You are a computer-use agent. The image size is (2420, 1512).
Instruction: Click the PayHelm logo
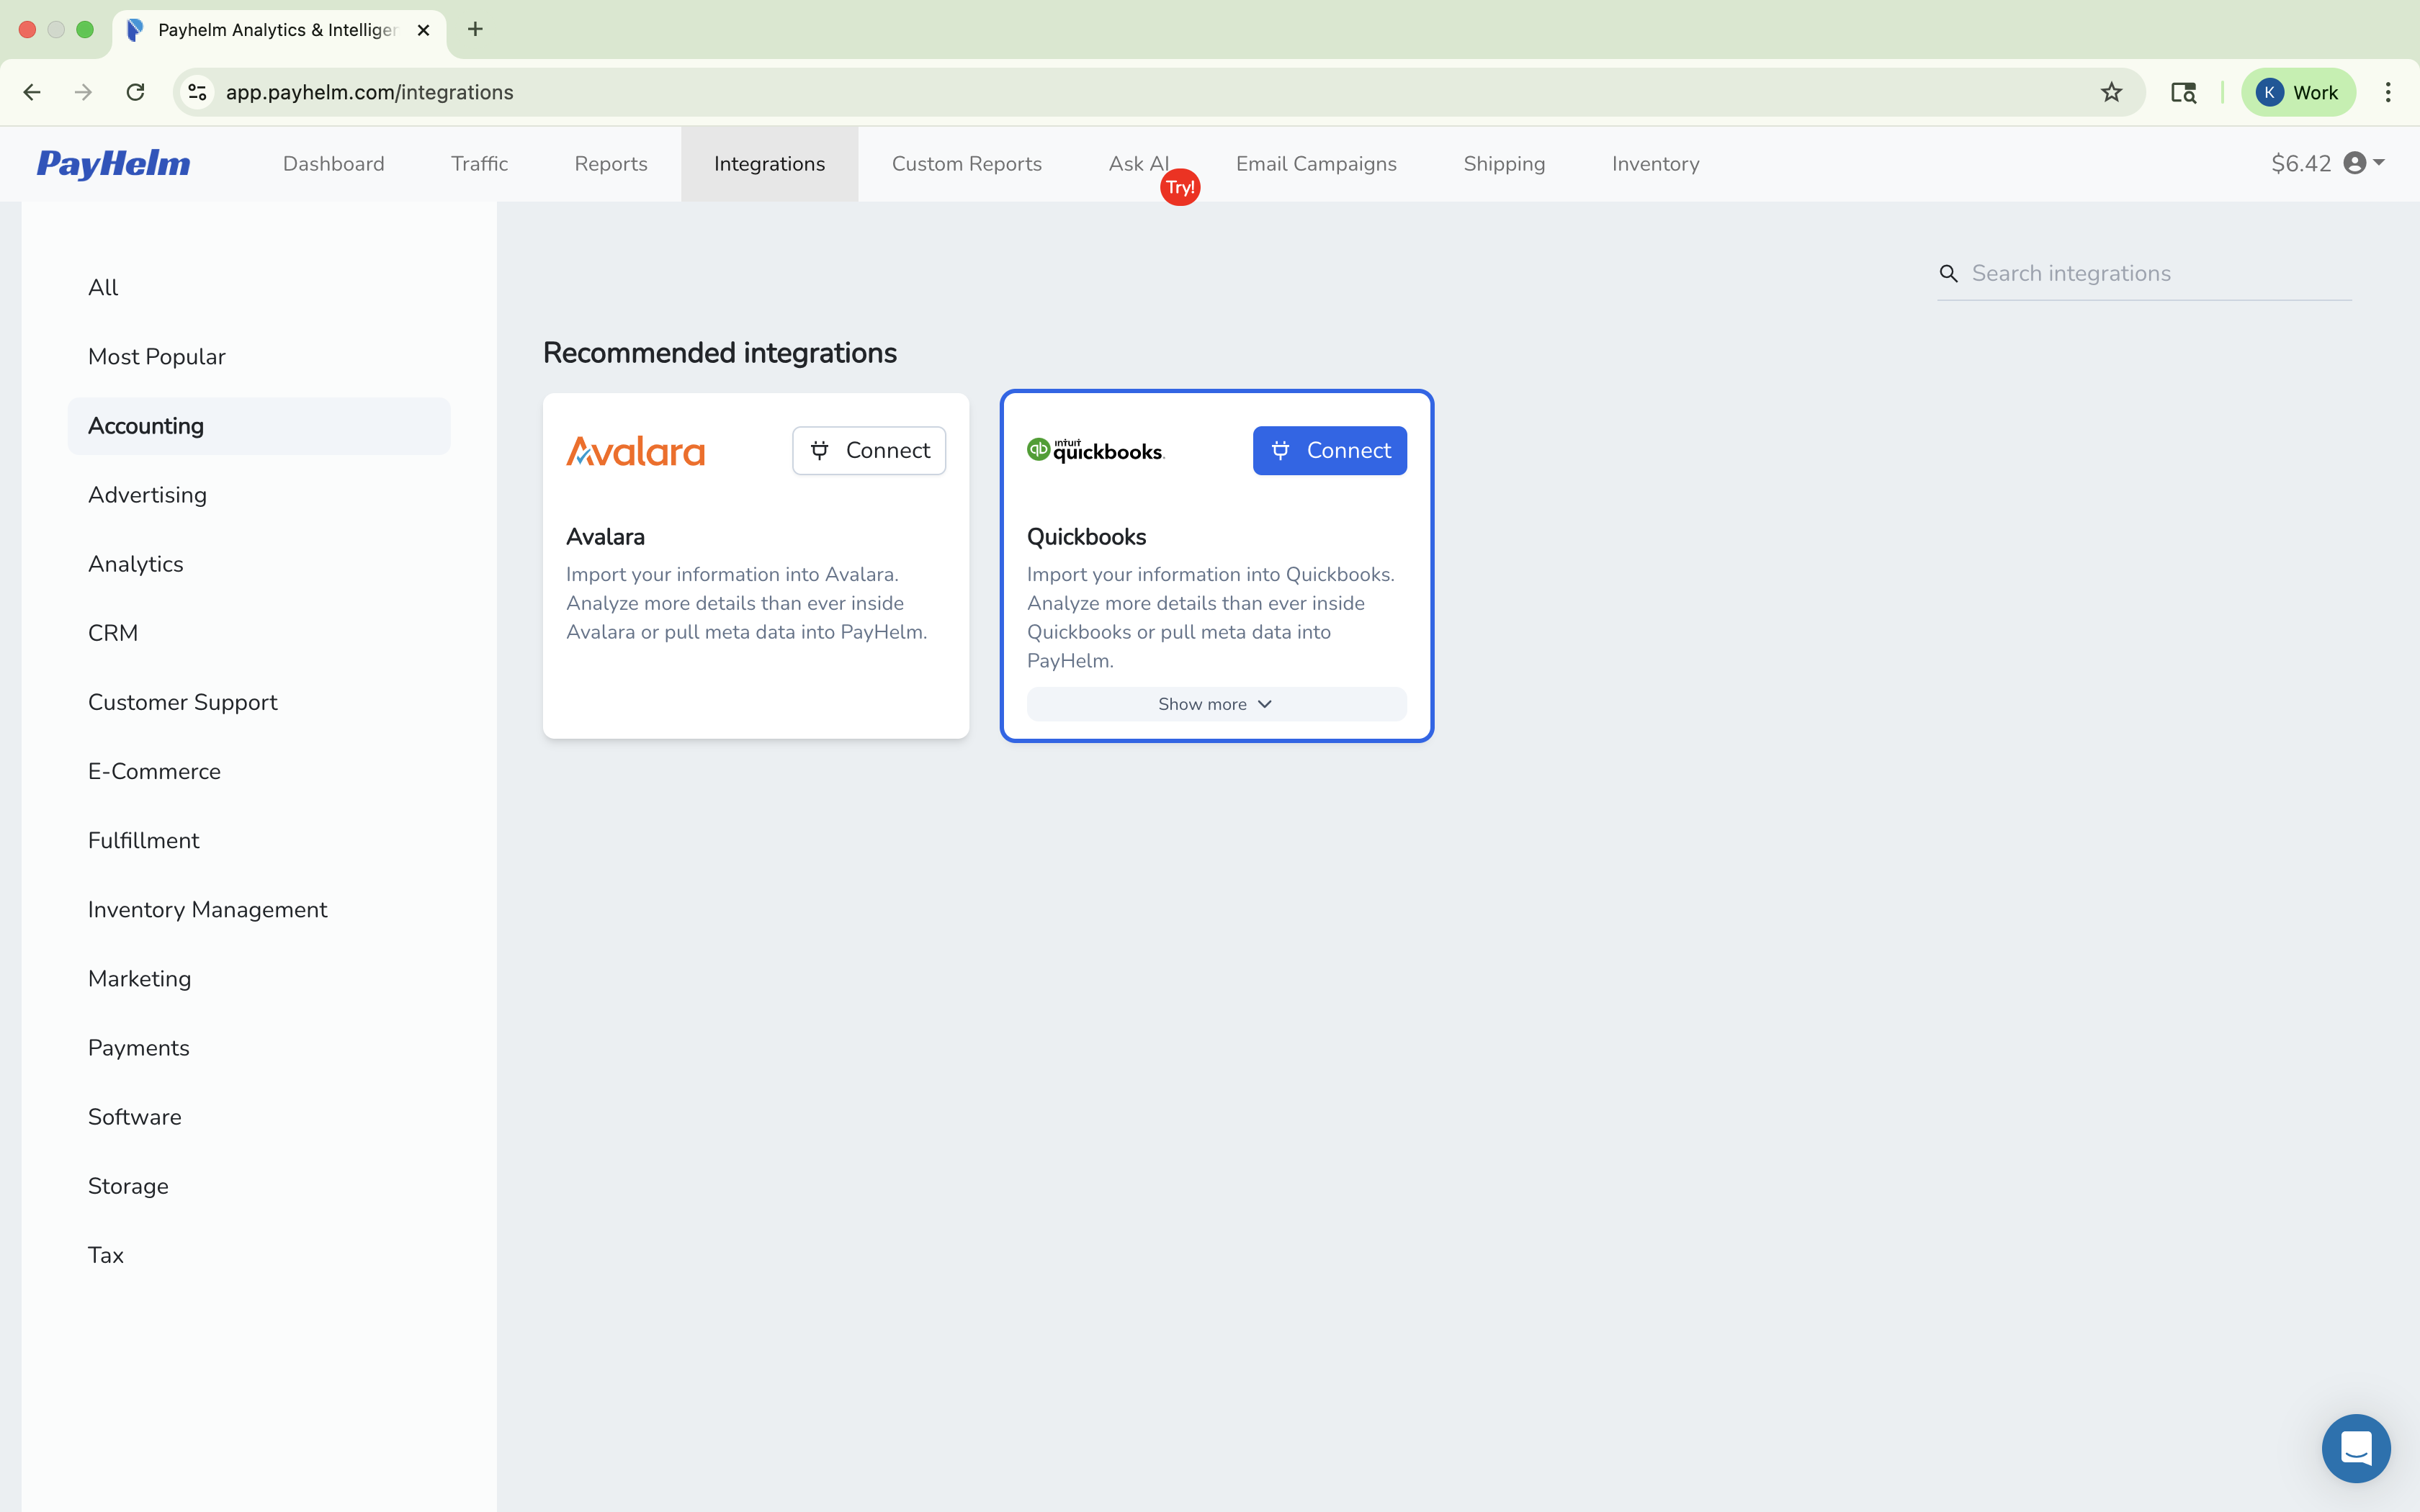pyautogui.click(x=113, y=164)
